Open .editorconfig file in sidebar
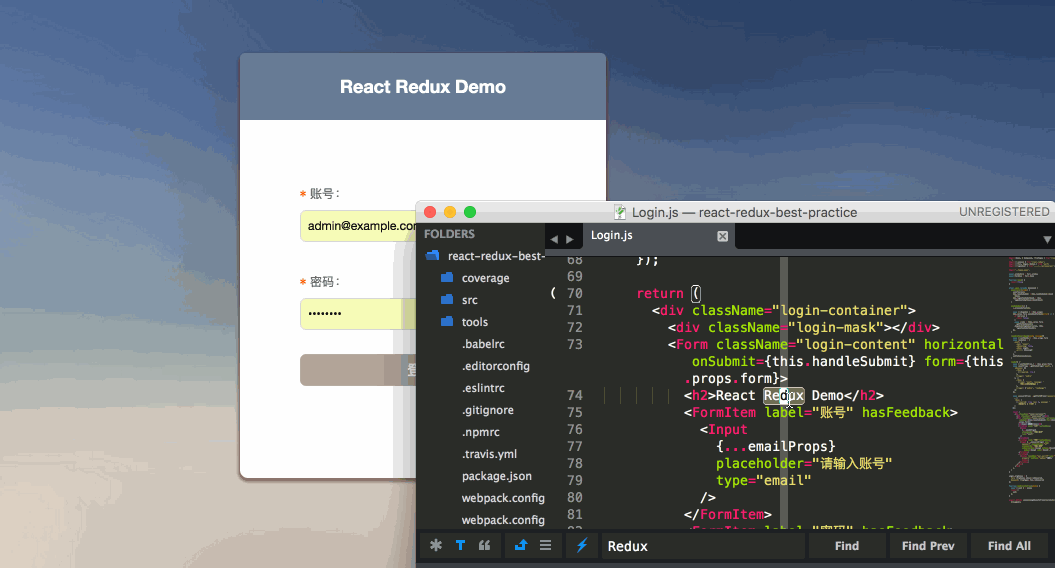The width and height of the screenshot is (1055, 568). (496, 366)
